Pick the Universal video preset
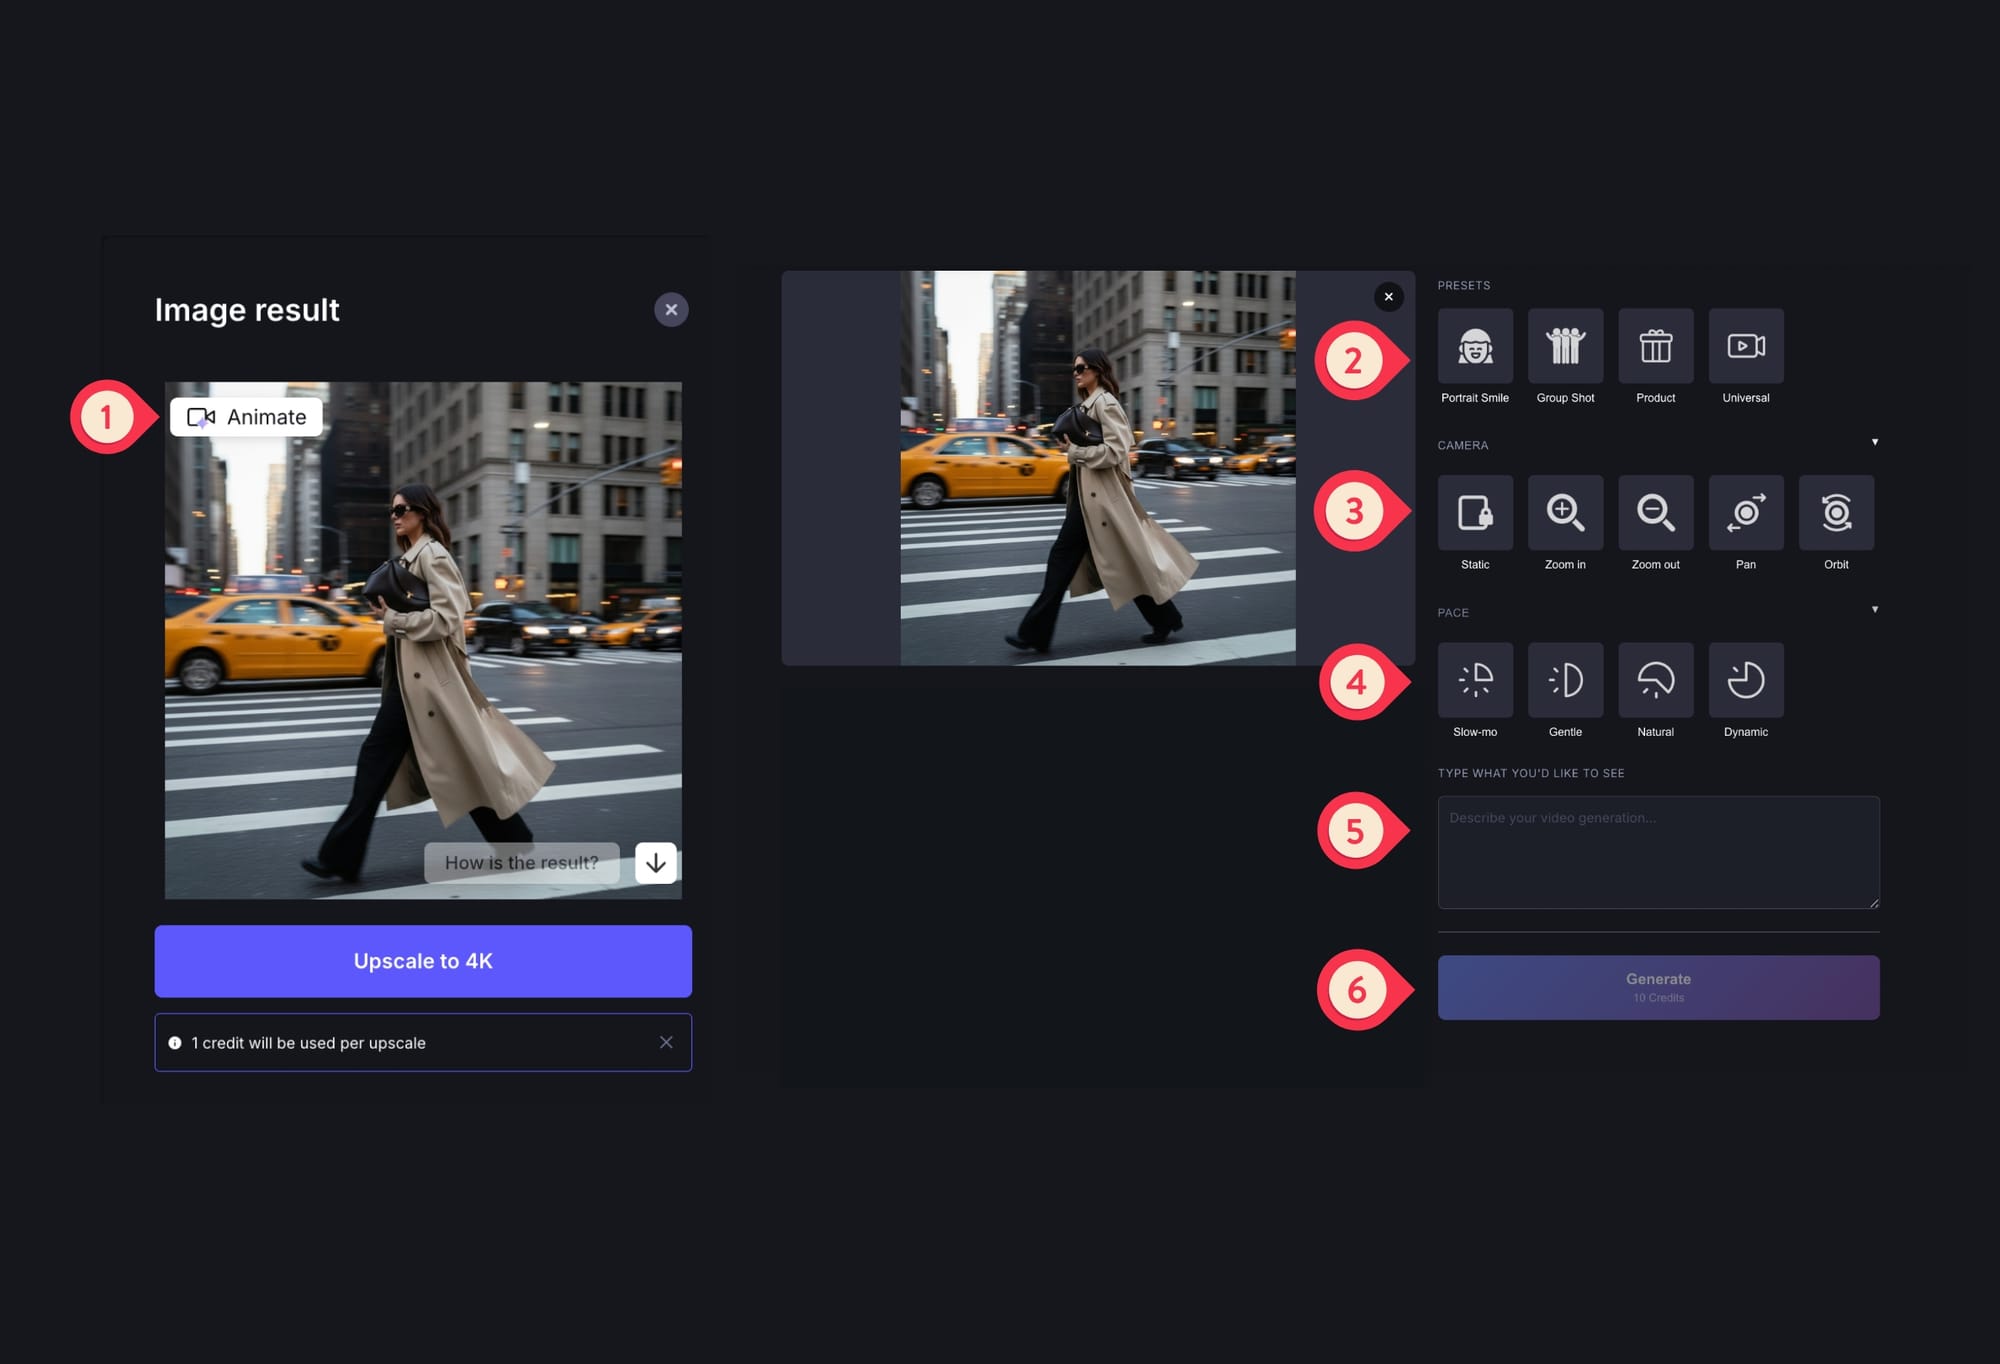The height and width of the screenshot is (1364, 2000). point(1745,346)
